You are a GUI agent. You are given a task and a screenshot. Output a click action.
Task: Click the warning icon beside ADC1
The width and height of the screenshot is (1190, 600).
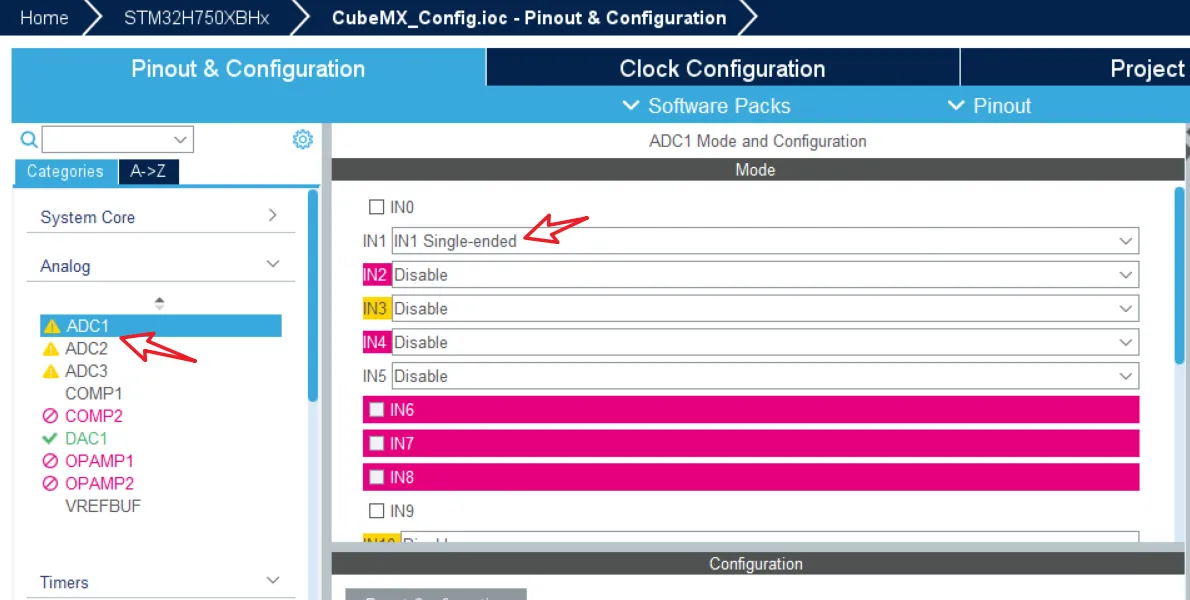coord(52,327)
